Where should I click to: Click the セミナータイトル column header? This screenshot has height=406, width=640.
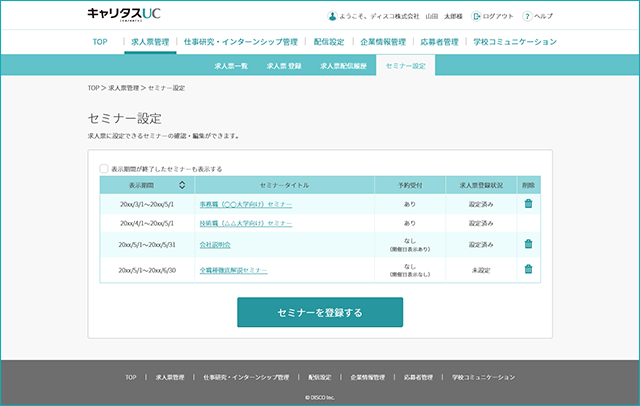click(x=284, y=185)
